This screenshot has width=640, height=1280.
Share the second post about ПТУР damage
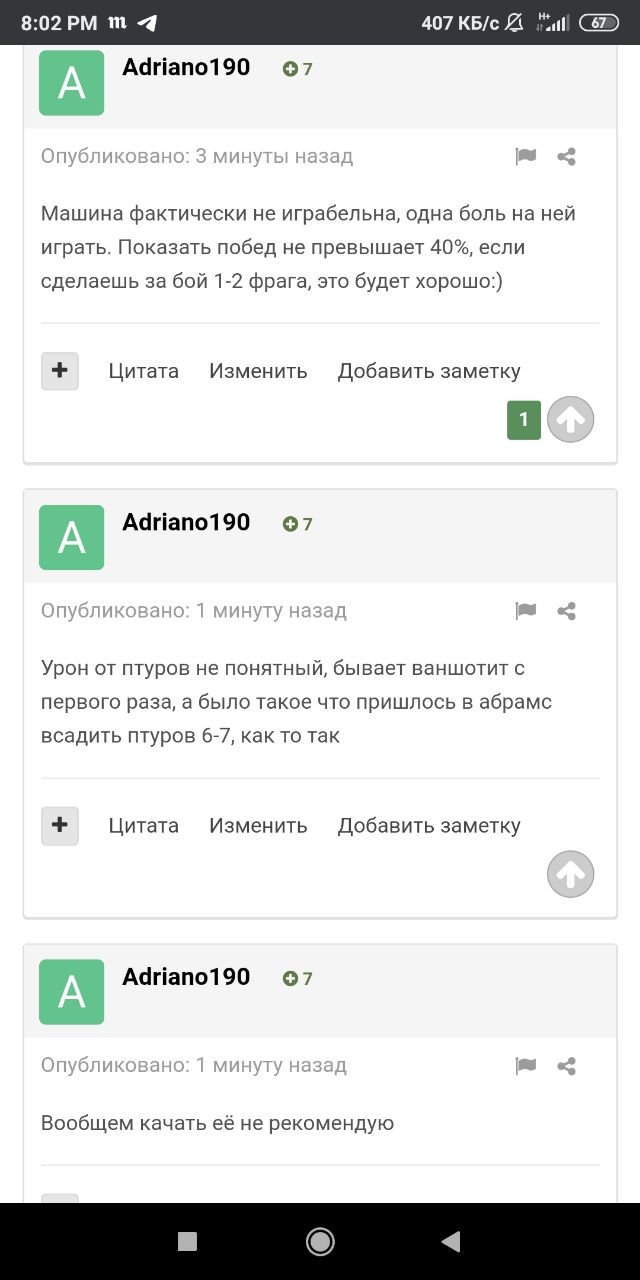coord(566,611)
